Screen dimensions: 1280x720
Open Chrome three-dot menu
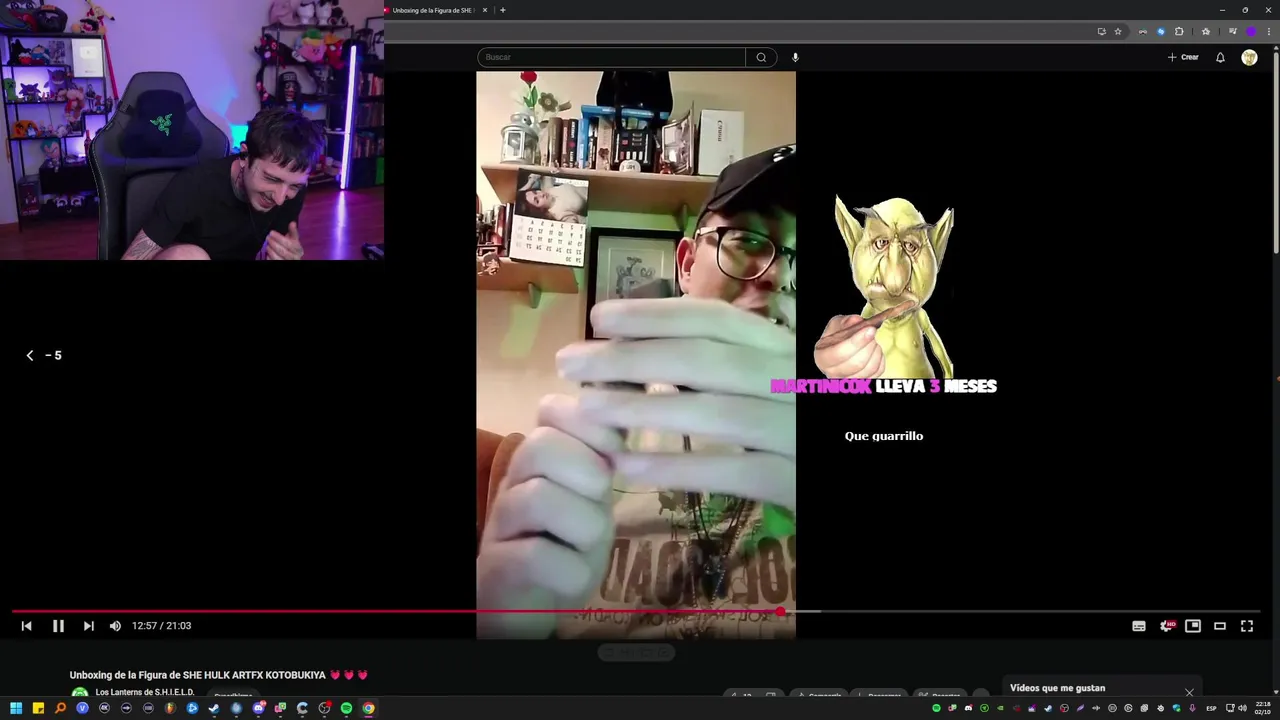[x=1269, y=31]
